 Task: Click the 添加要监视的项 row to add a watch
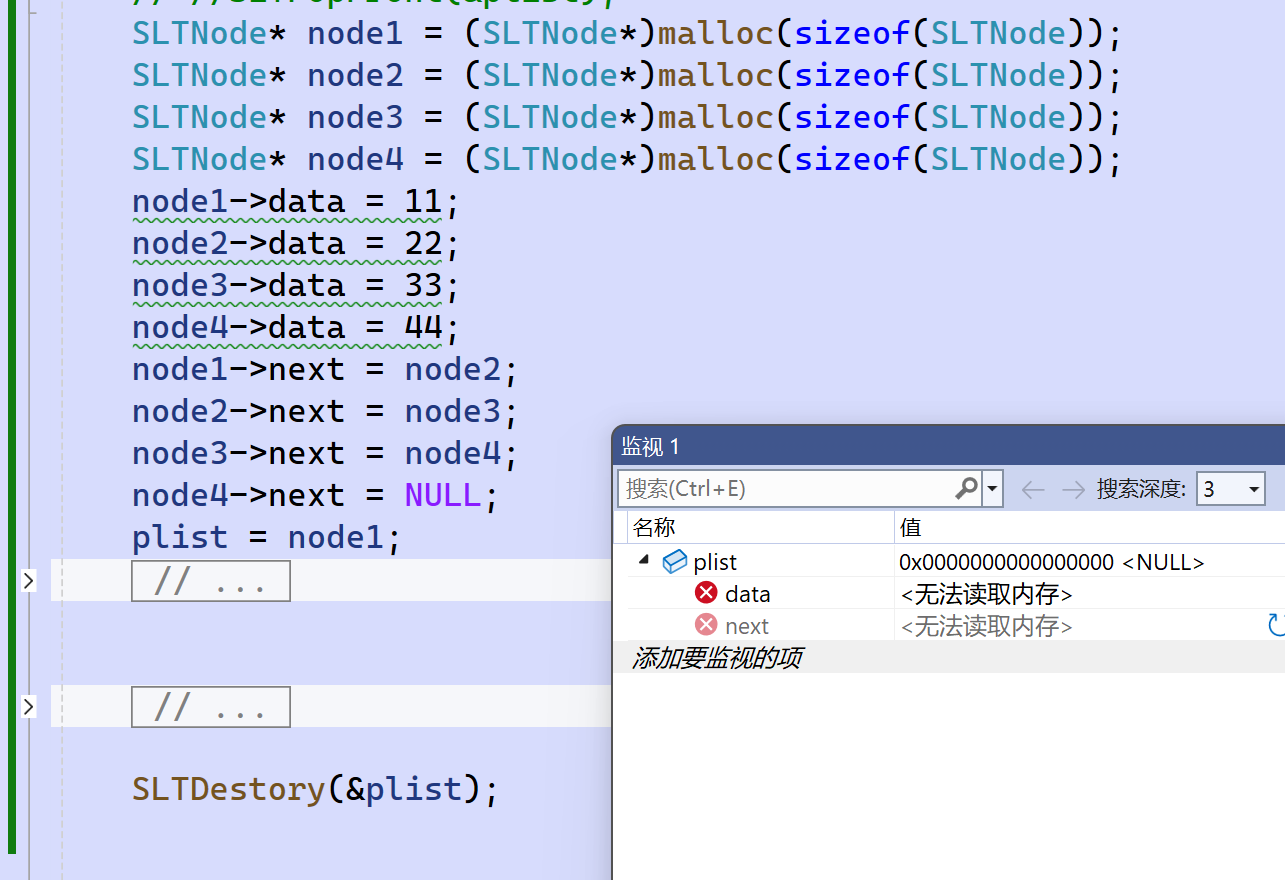point(716,658)
